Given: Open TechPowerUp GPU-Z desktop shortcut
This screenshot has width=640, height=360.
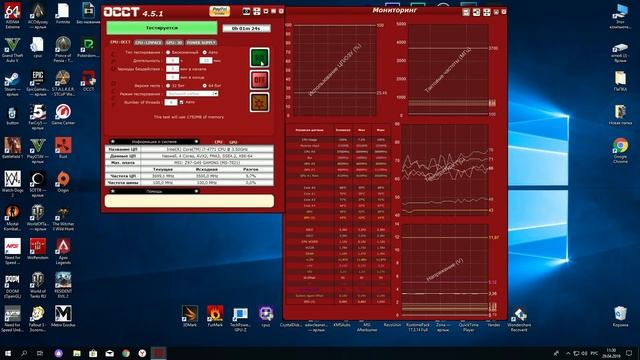Looking at the screenshot, I should pos(240,318).
